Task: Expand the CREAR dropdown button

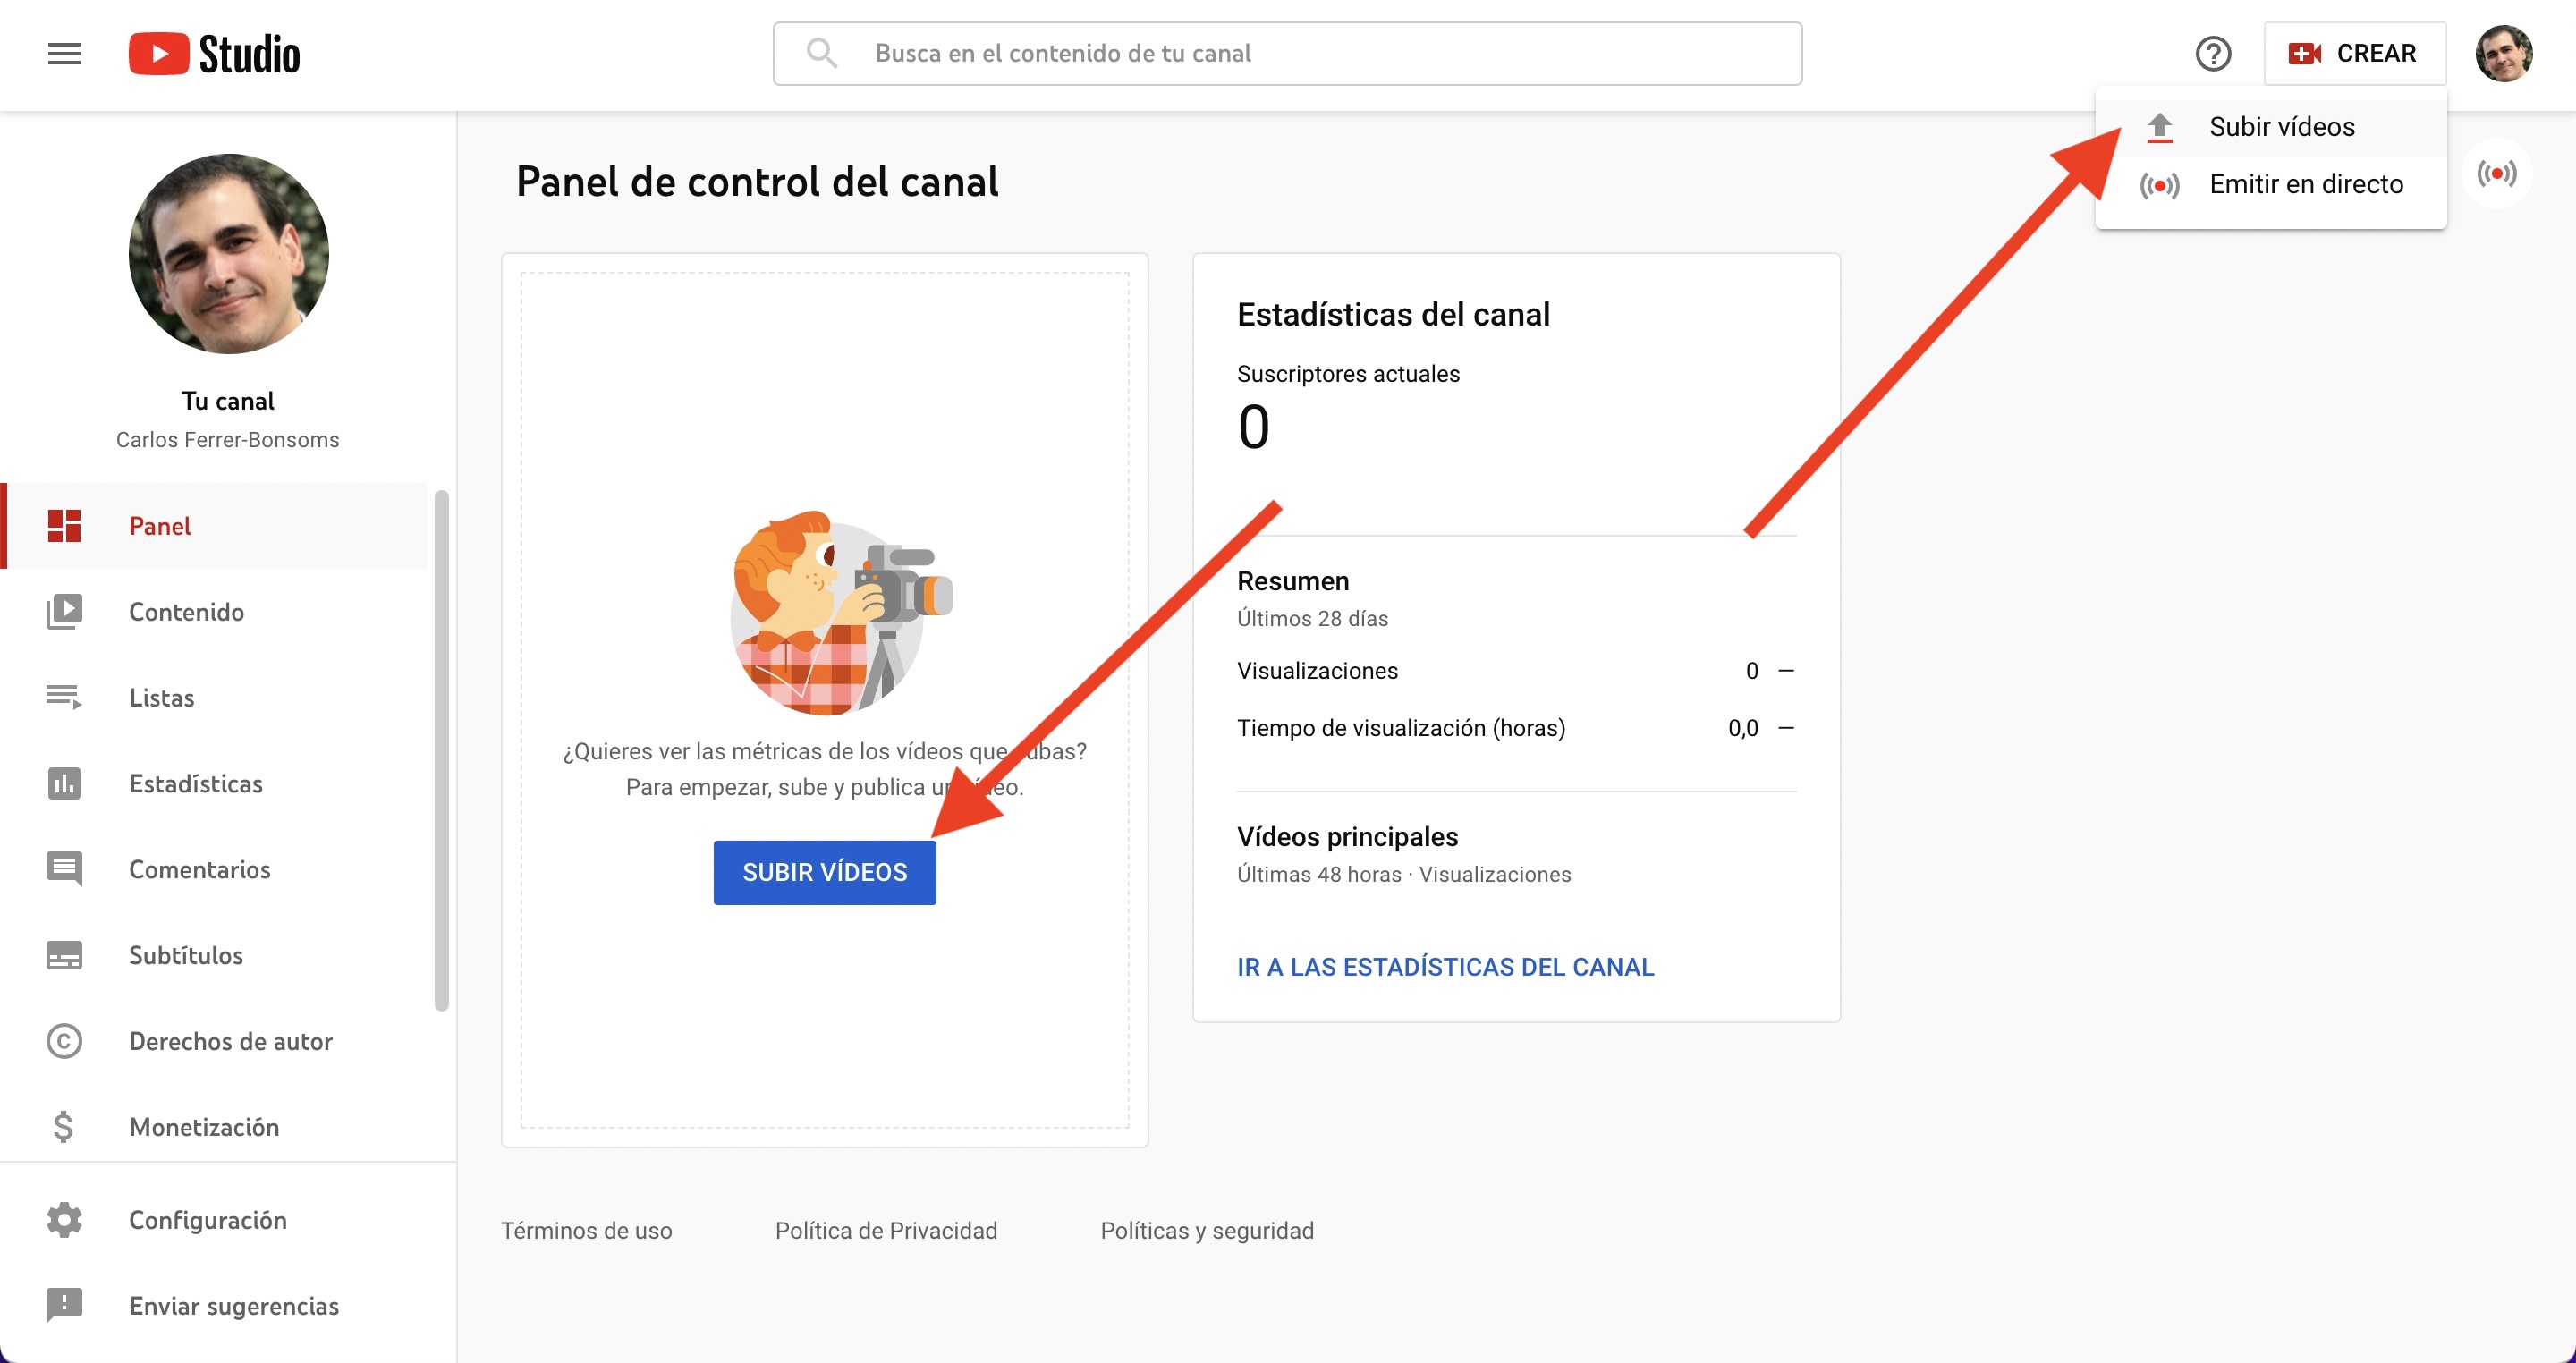Action: coord(2354,54)
